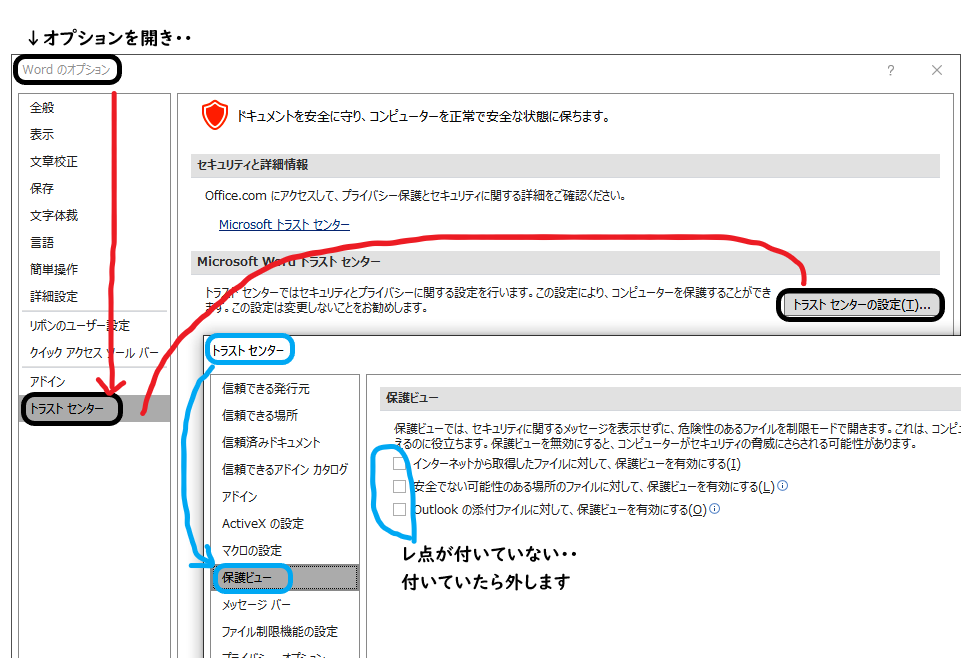Open 簡単操作 options

pyautogui.click(x=54, y=270)
